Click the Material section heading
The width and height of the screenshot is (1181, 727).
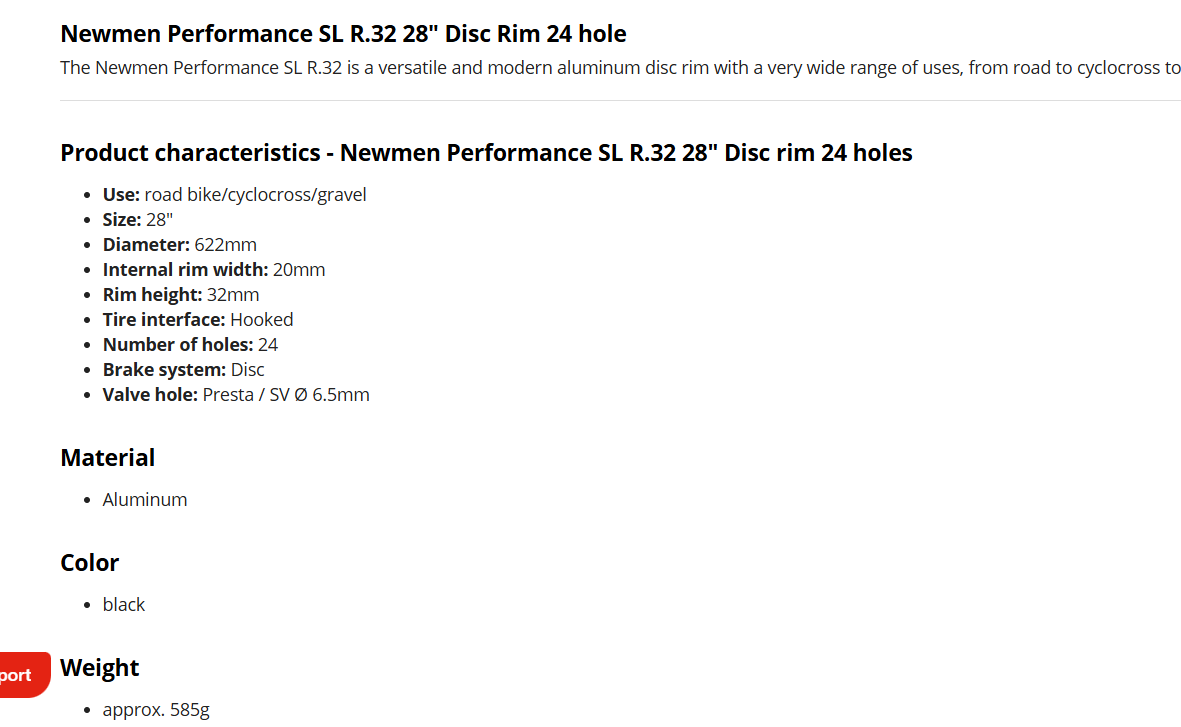pos(108,458)
